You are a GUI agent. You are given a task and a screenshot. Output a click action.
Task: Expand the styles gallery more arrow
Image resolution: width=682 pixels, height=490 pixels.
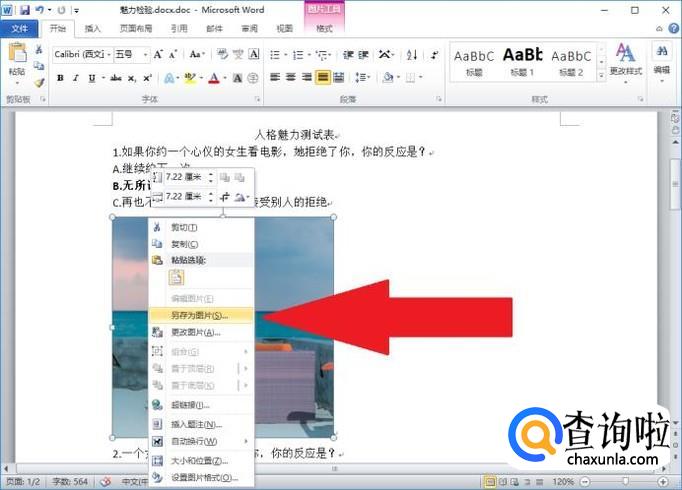[602, 75]
